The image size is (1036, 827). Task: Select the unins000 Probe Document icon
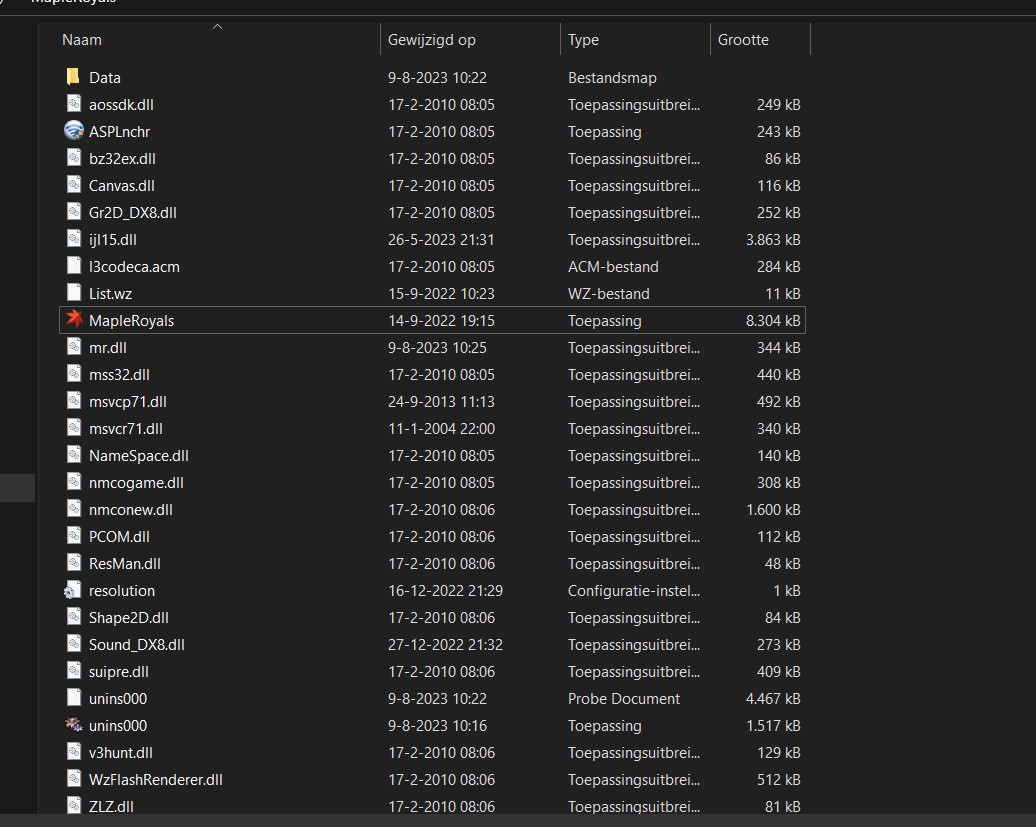click(x=73, y=698)
